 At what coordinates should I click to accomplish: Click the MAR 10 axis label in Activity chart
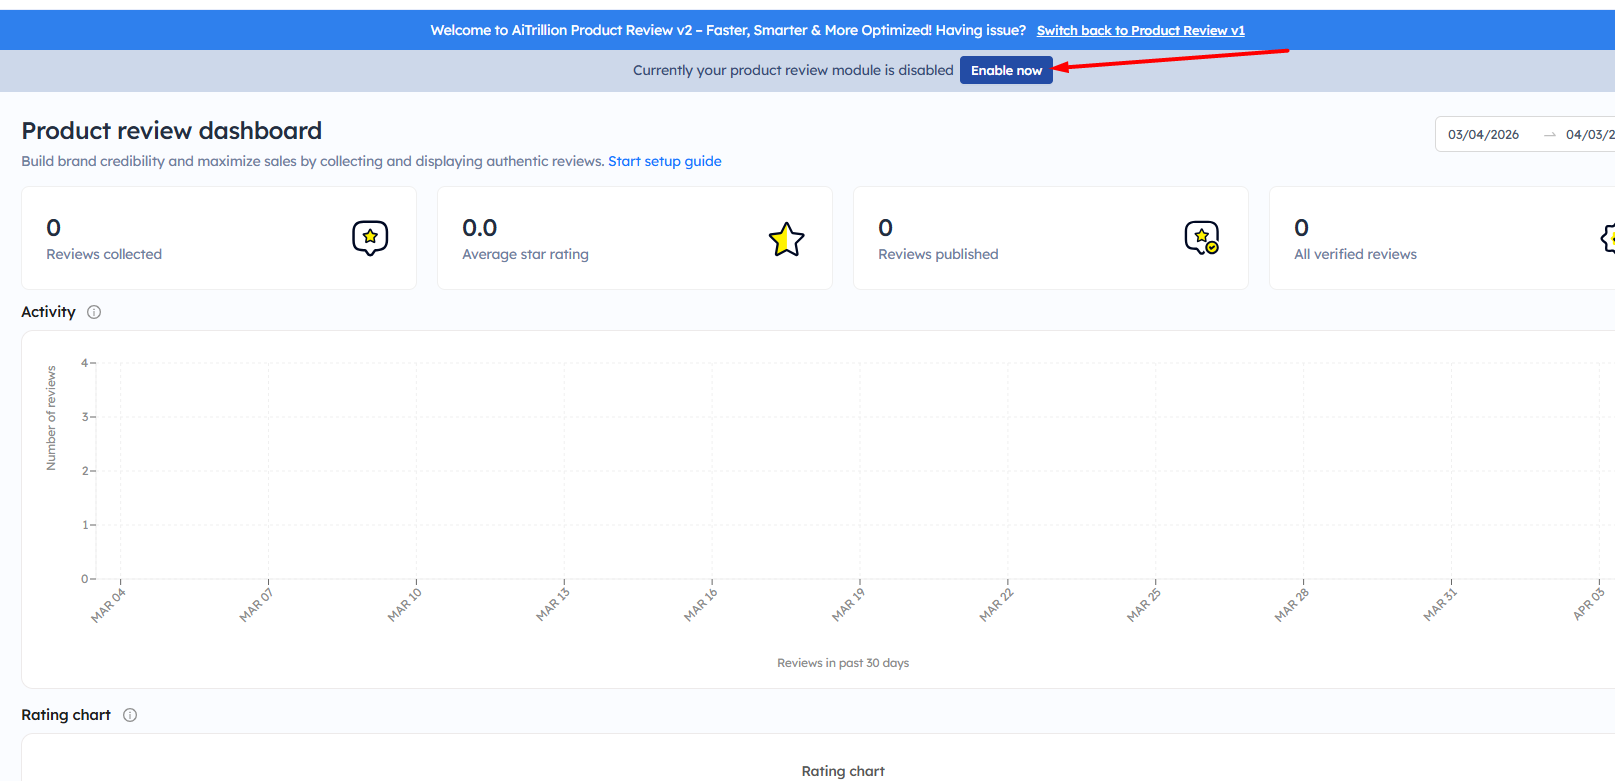coord(404,605)
